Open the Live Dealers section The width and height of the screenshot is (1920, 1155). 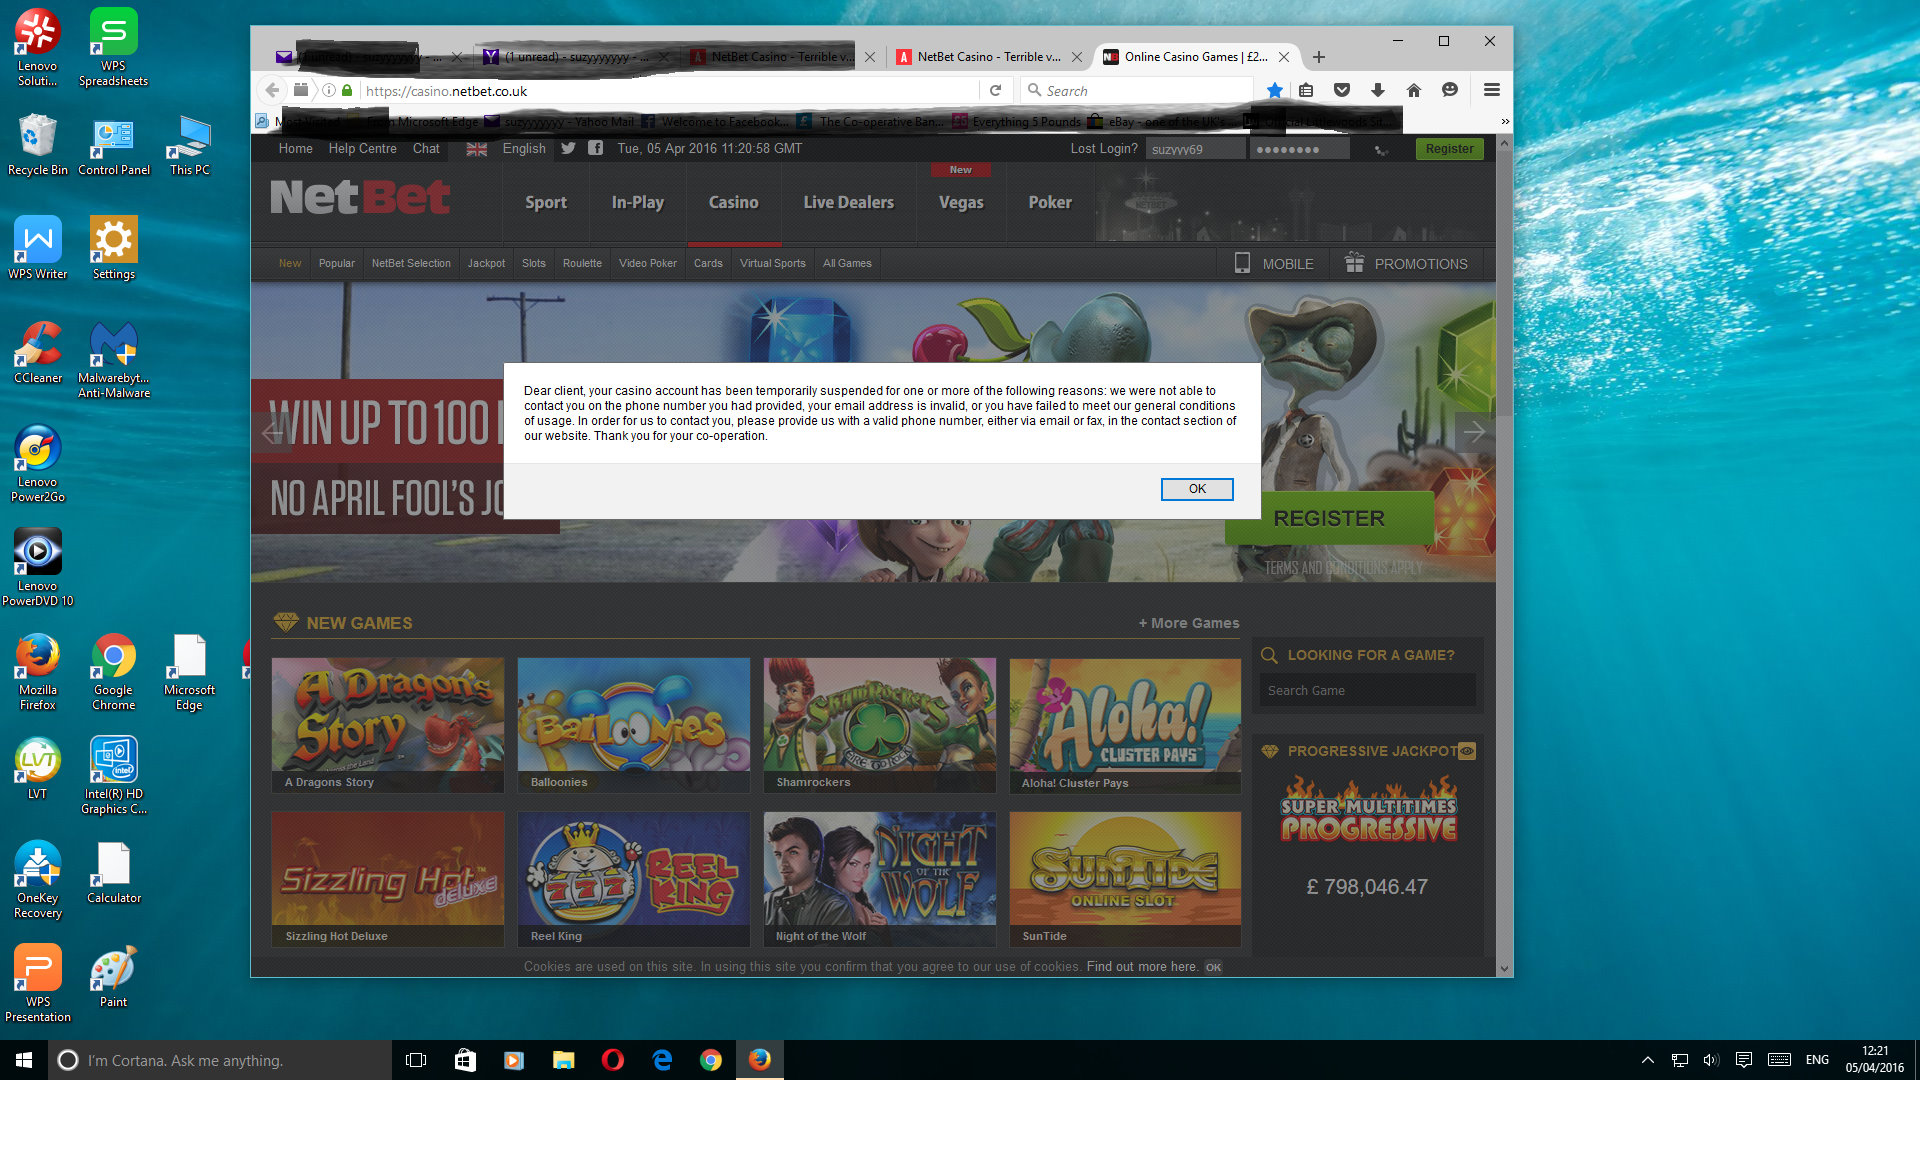pyautogui.click(x=849, y=202)
